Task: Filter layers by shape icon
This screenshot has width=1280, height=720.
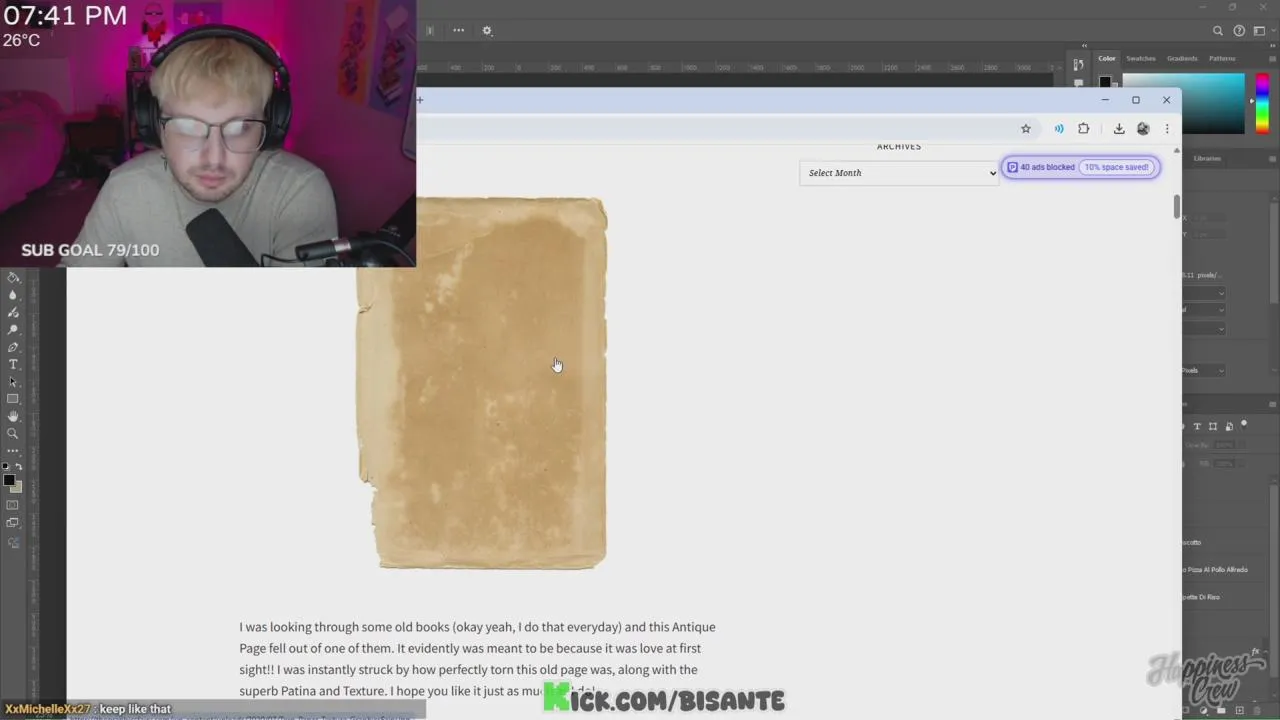Action: [x=1213, y=426]
